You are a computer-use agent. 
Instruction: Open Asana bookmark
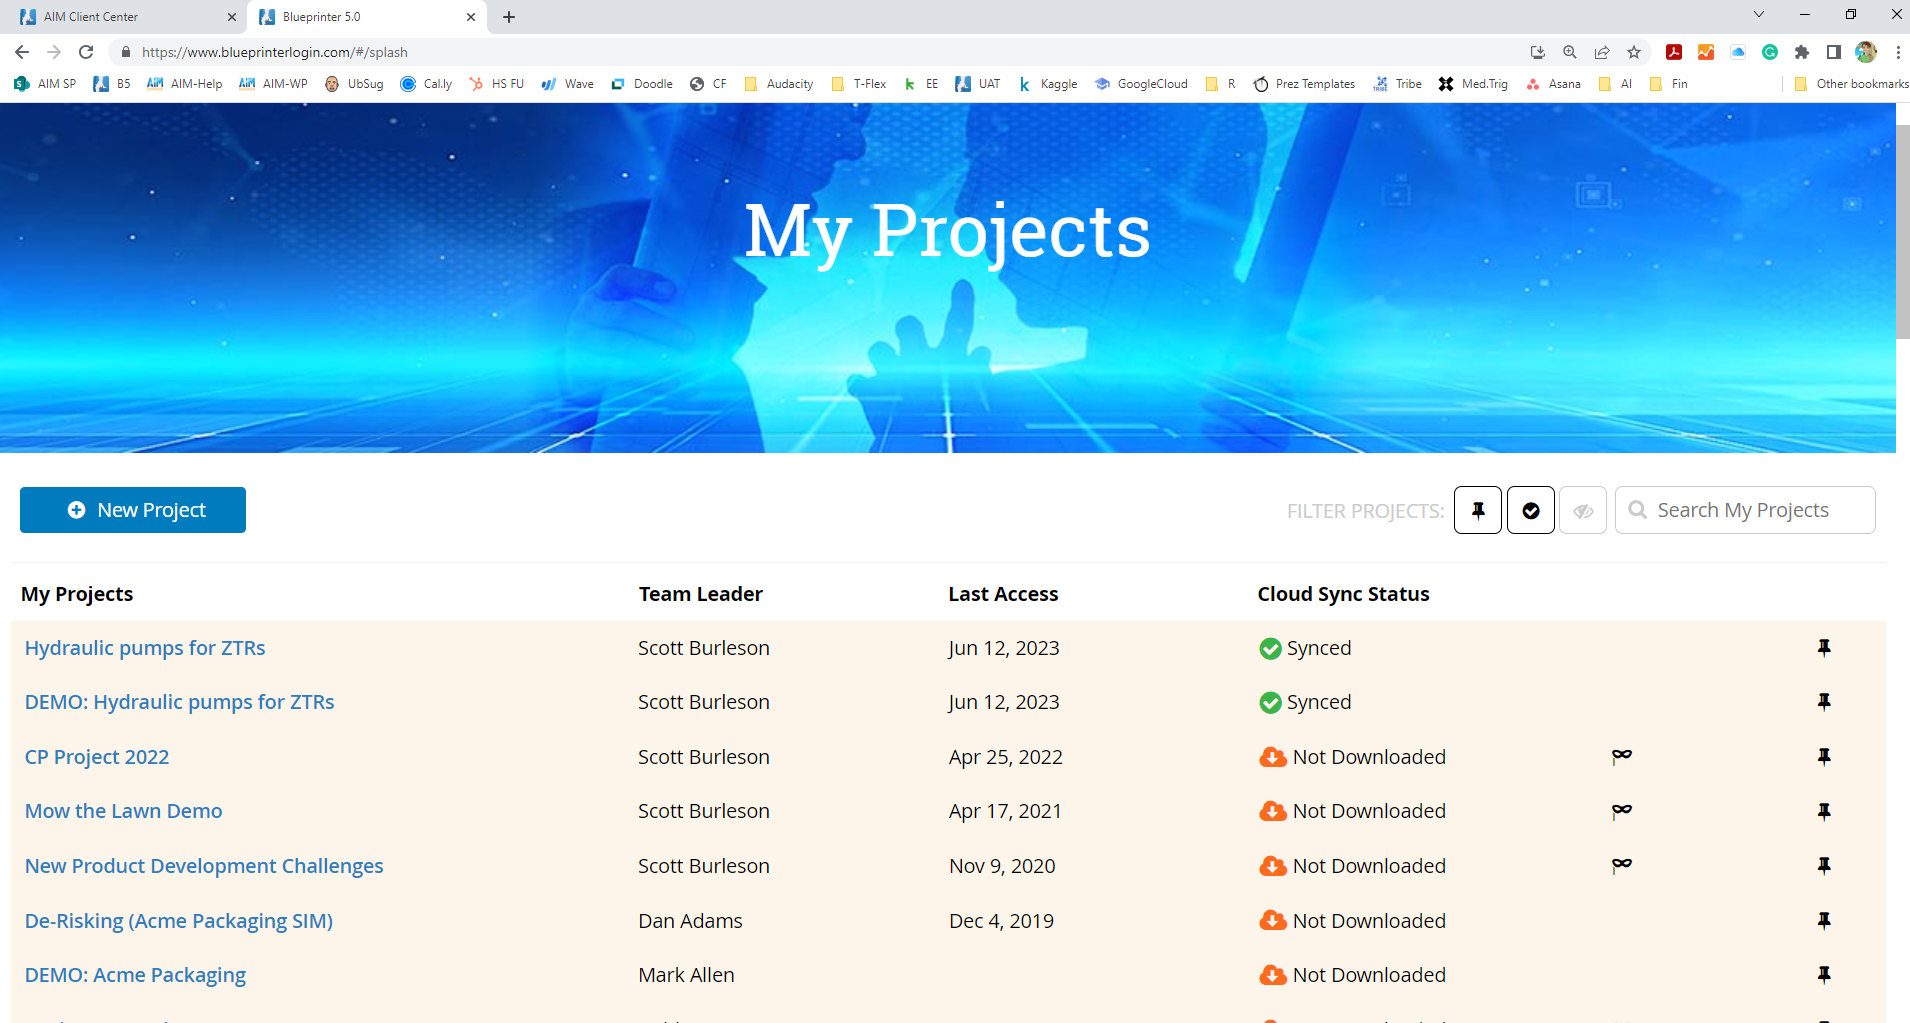(1553, 84)
